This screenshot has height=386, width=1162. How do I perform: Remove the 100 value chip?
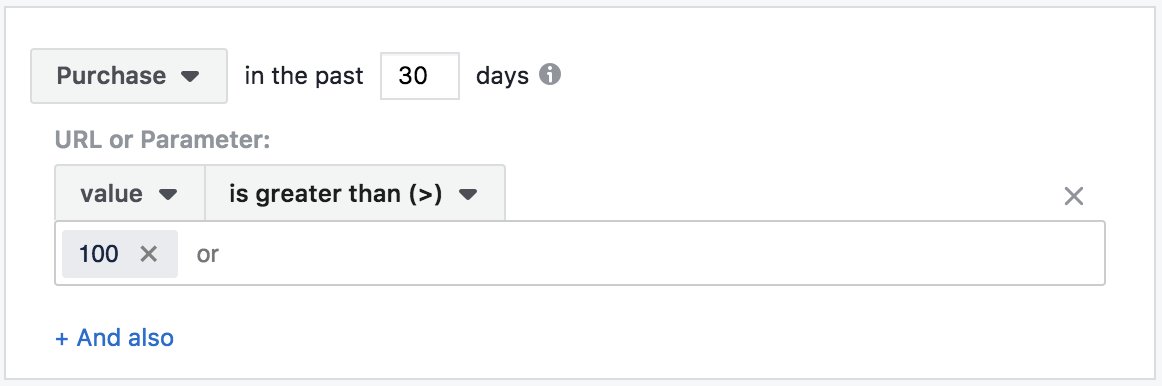149,254
